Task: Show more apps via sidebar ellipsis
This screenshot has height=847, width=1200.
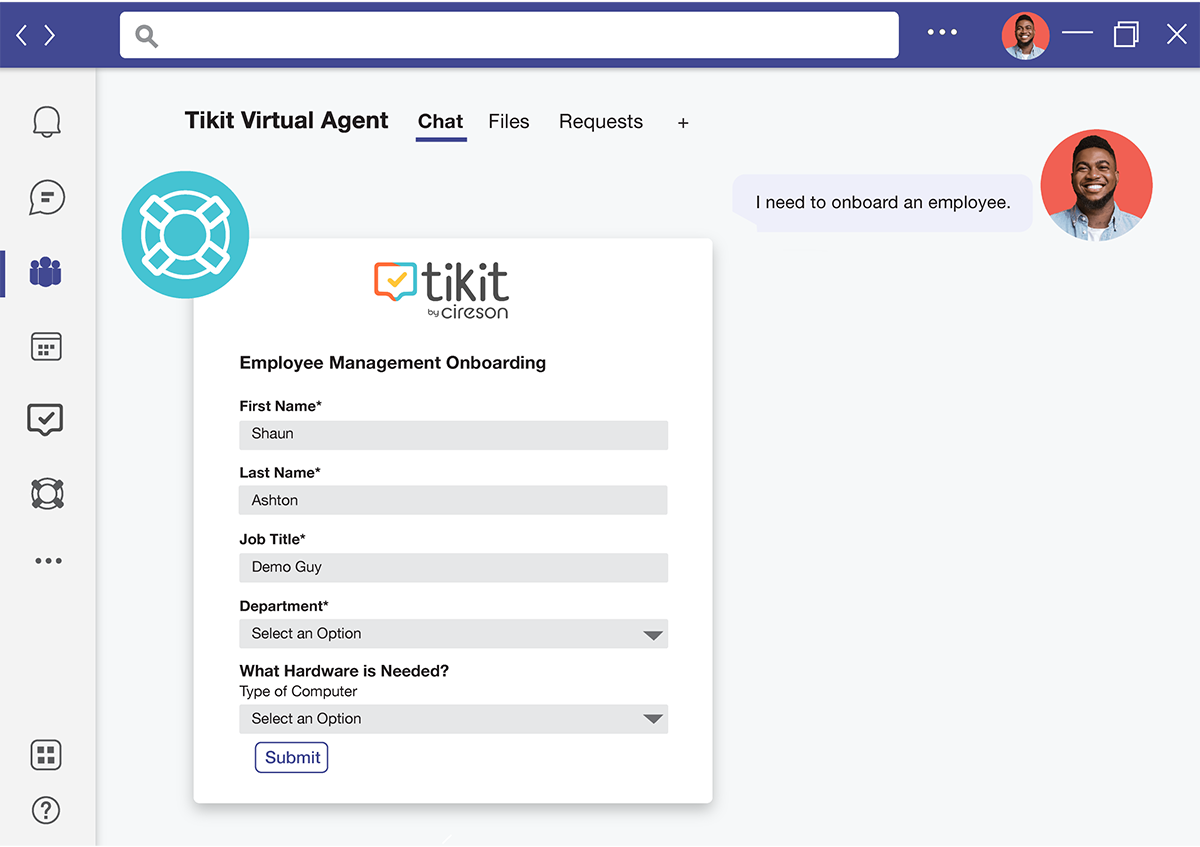Action: click(x=48, y=561)
